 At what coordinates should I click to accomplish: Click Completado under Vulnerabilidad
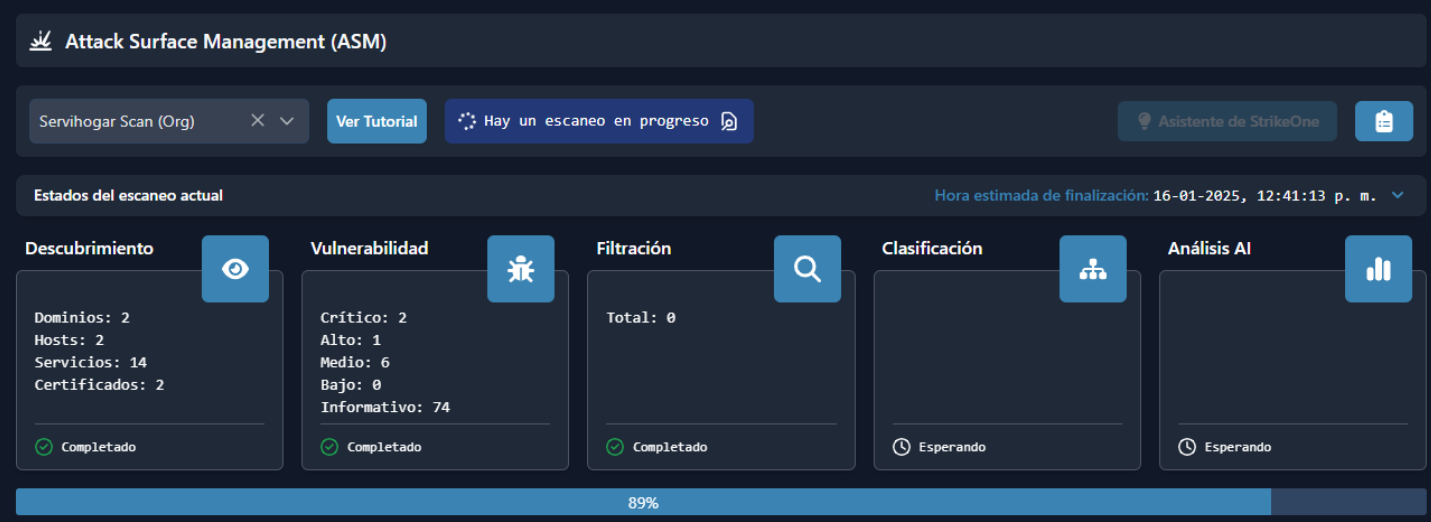[384, 447]
